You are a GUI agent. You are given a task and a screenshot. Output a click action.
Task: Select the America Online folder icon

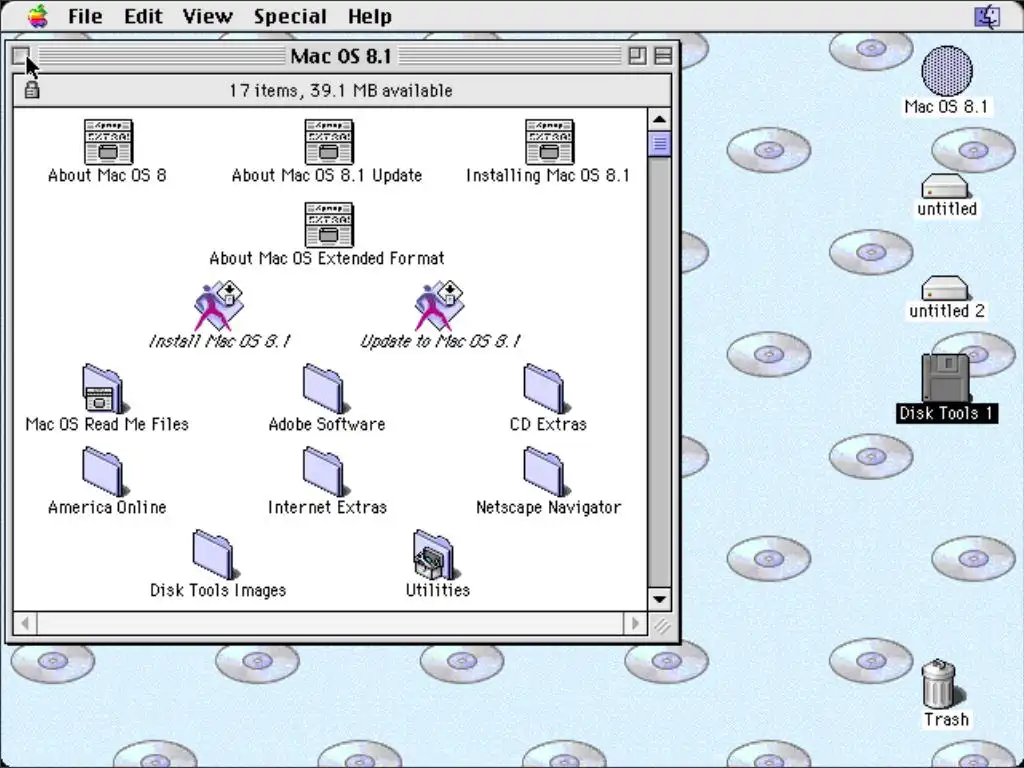pos(104,472)
